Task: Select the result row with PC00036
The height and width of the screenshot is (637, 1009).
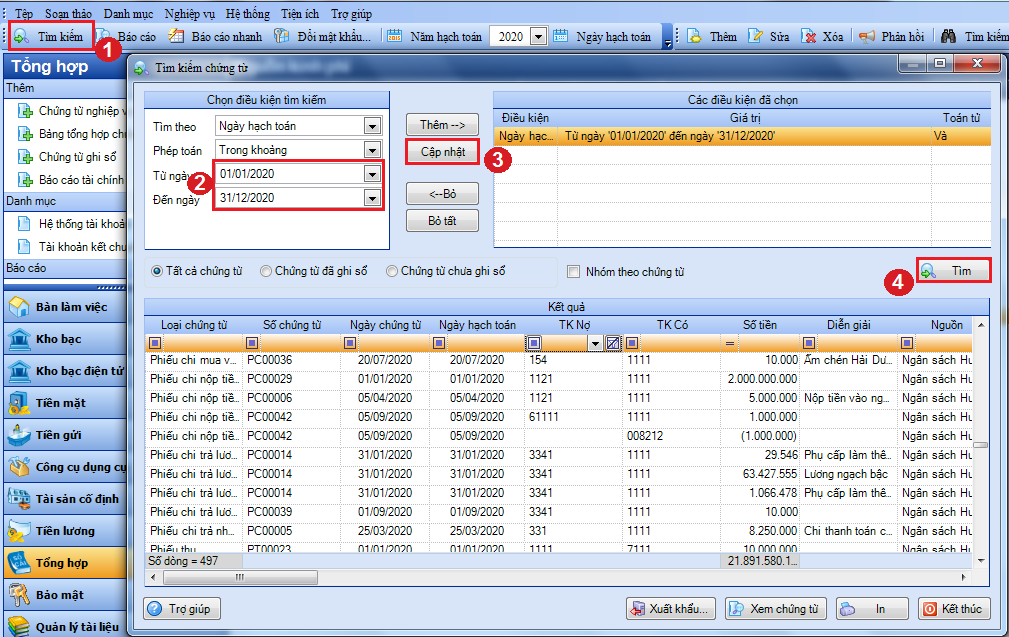Action: (559, 360)
